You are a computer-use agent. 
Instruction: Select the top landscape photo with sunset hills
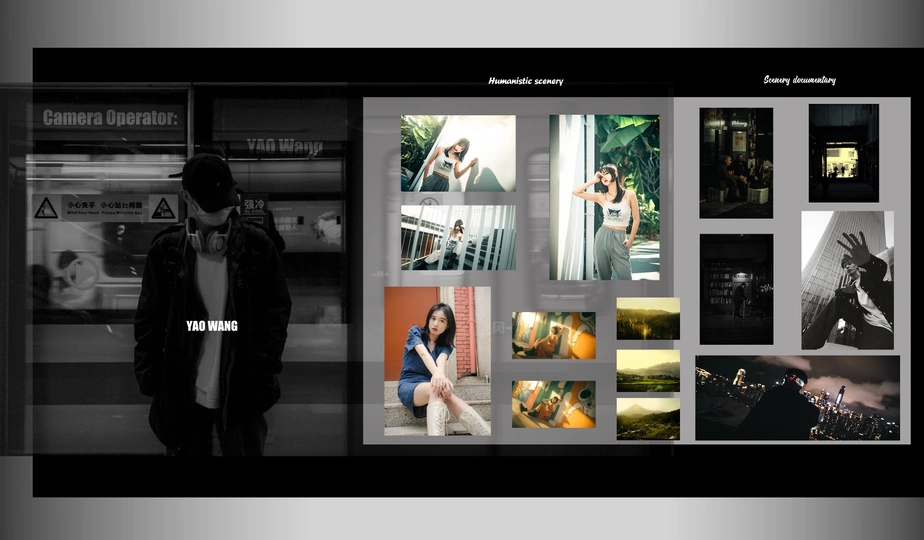pos(647,318)
